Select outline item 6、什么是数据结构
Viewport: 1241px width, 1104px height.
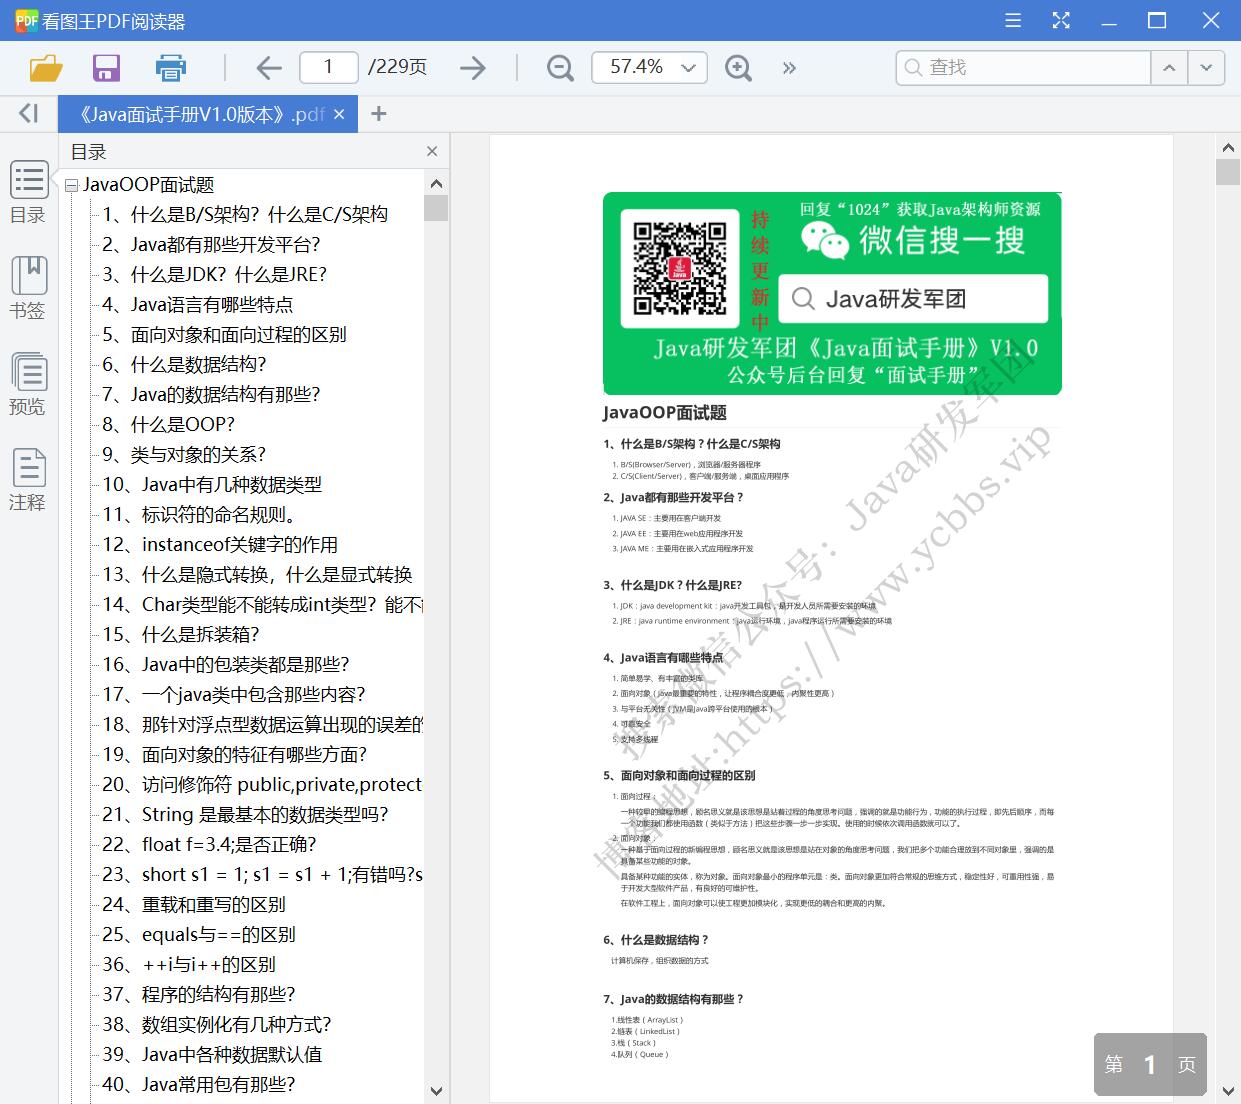click(184, 364)
